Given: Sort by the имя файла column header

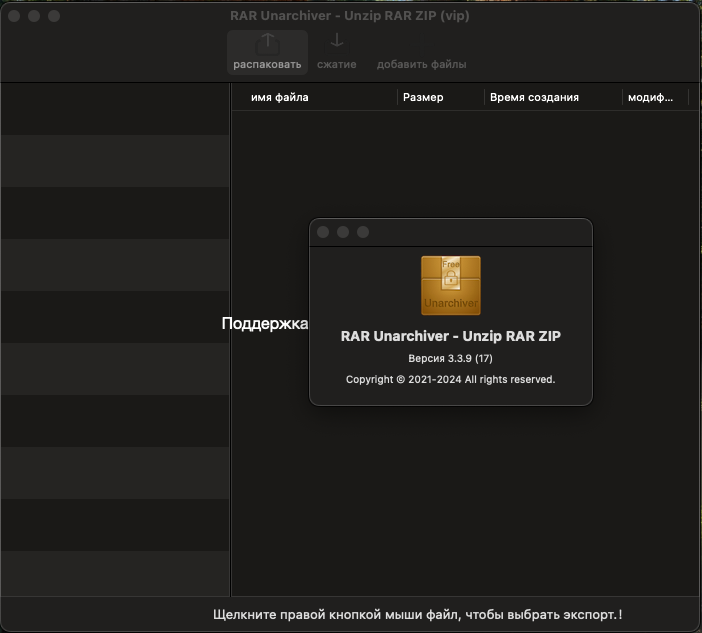Looking at the screenshot, I should (315, 97).
